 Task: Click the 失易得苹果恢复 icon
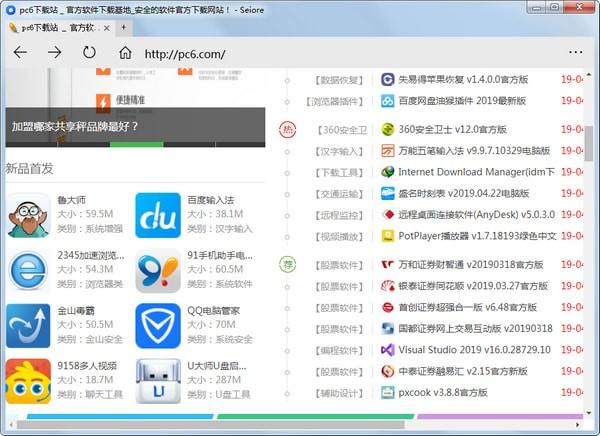(x=388, y=80)
